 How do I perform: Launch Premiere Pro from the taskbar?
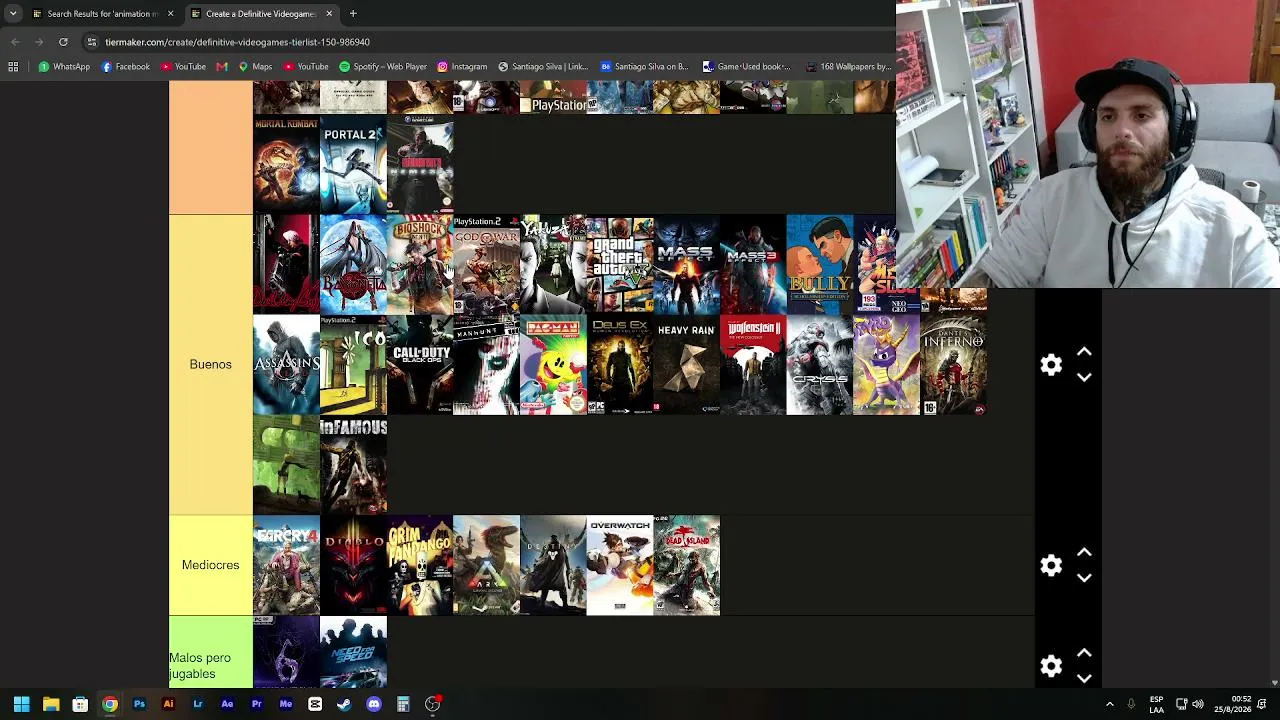pos(256,704)
